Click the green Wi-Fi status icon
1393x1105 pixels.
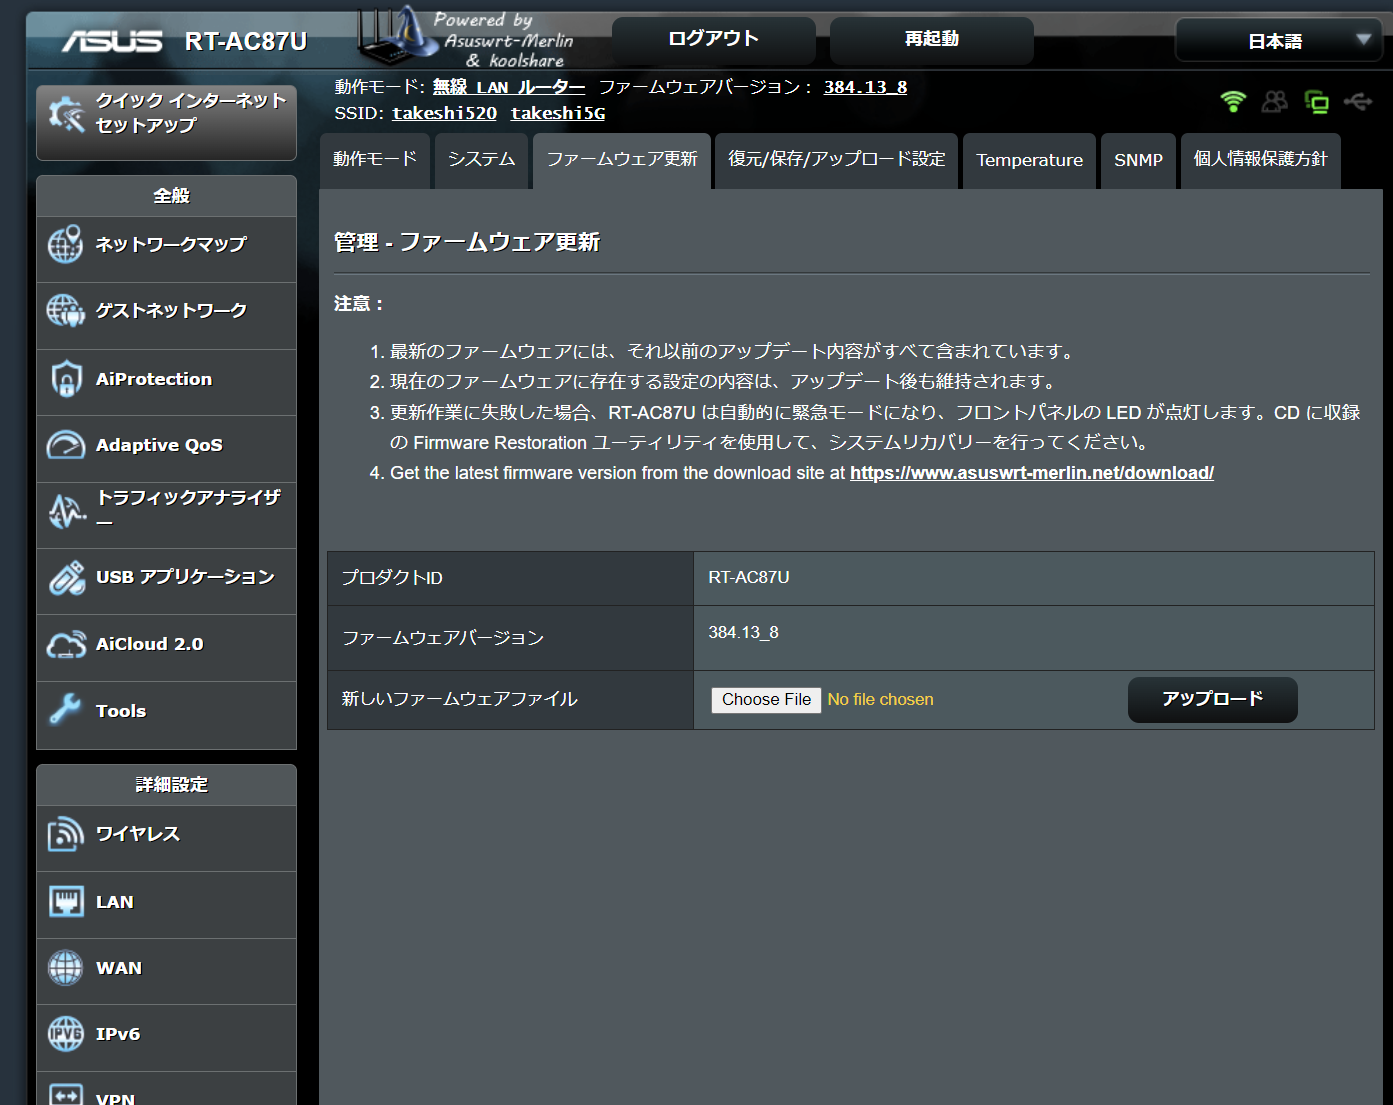(1233, 101)
